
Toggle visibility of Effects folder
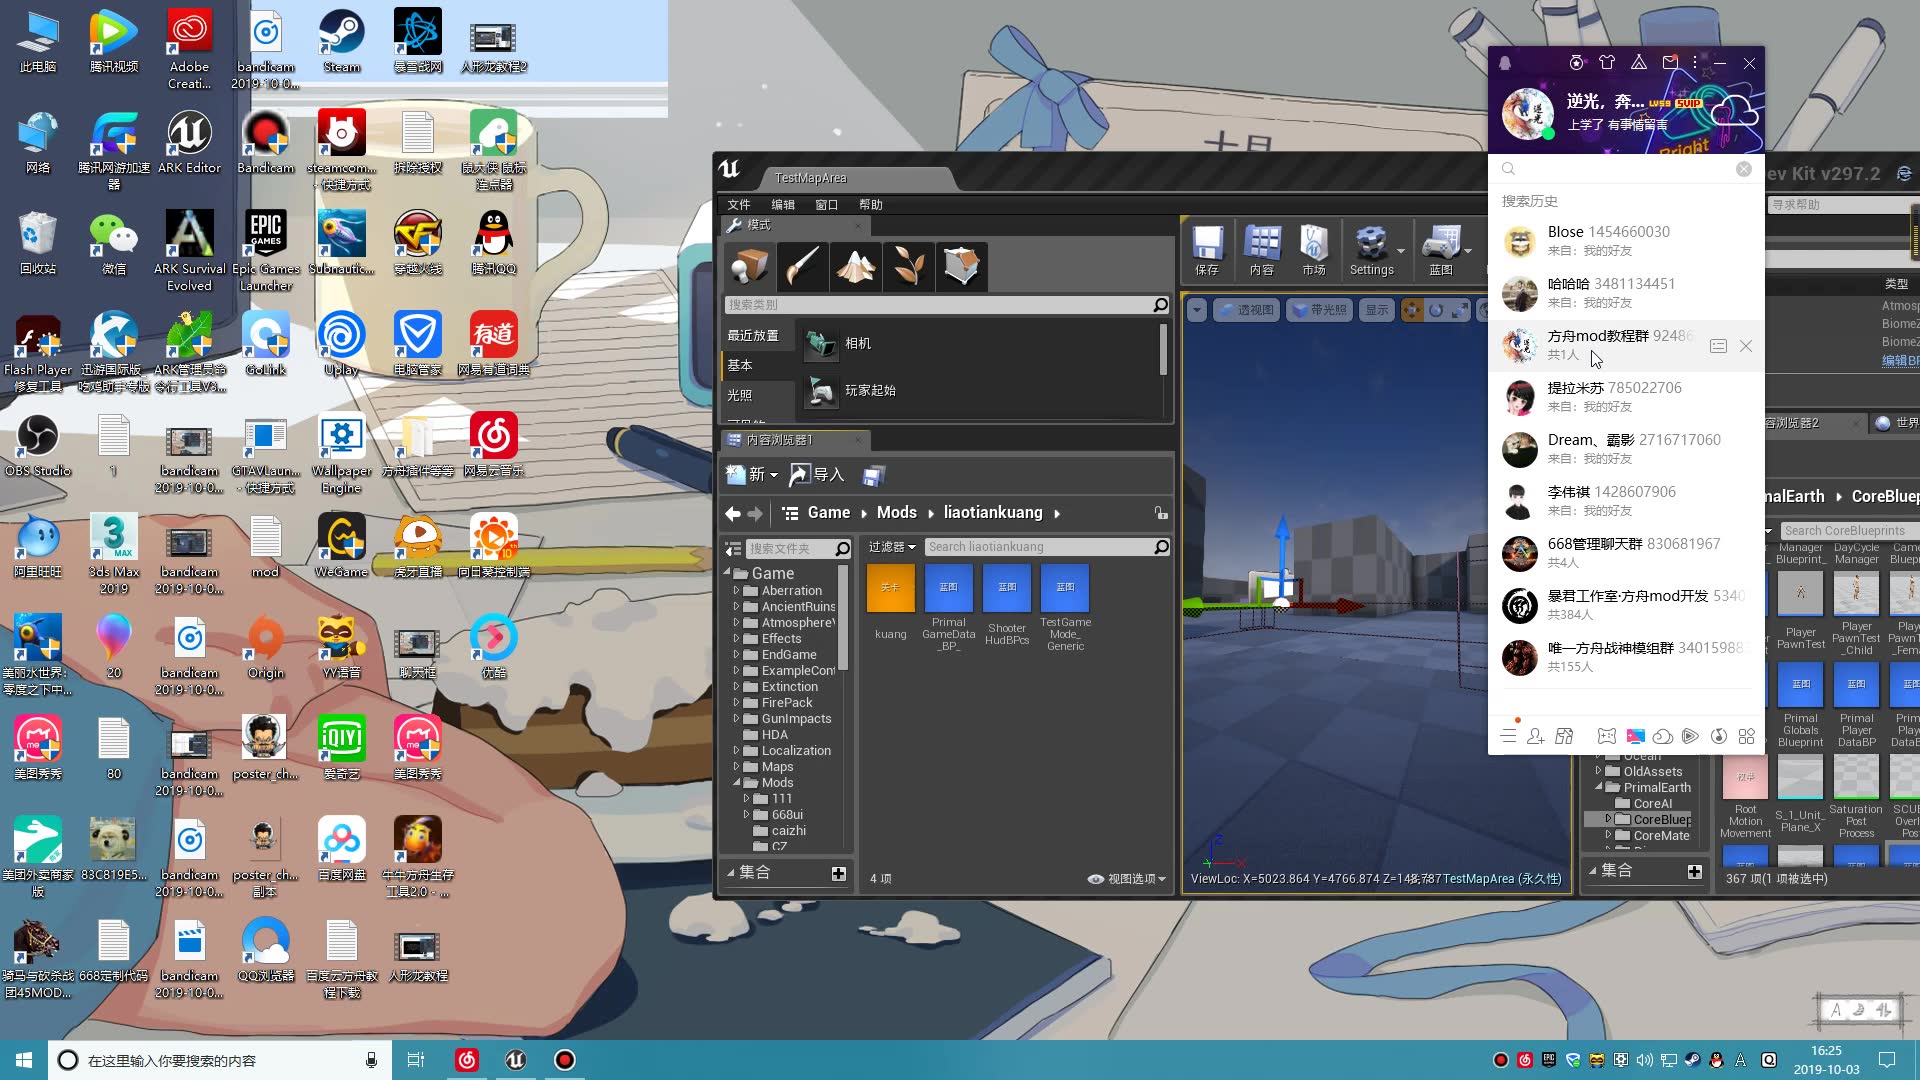pyautogui.click(x=736, y=638)
